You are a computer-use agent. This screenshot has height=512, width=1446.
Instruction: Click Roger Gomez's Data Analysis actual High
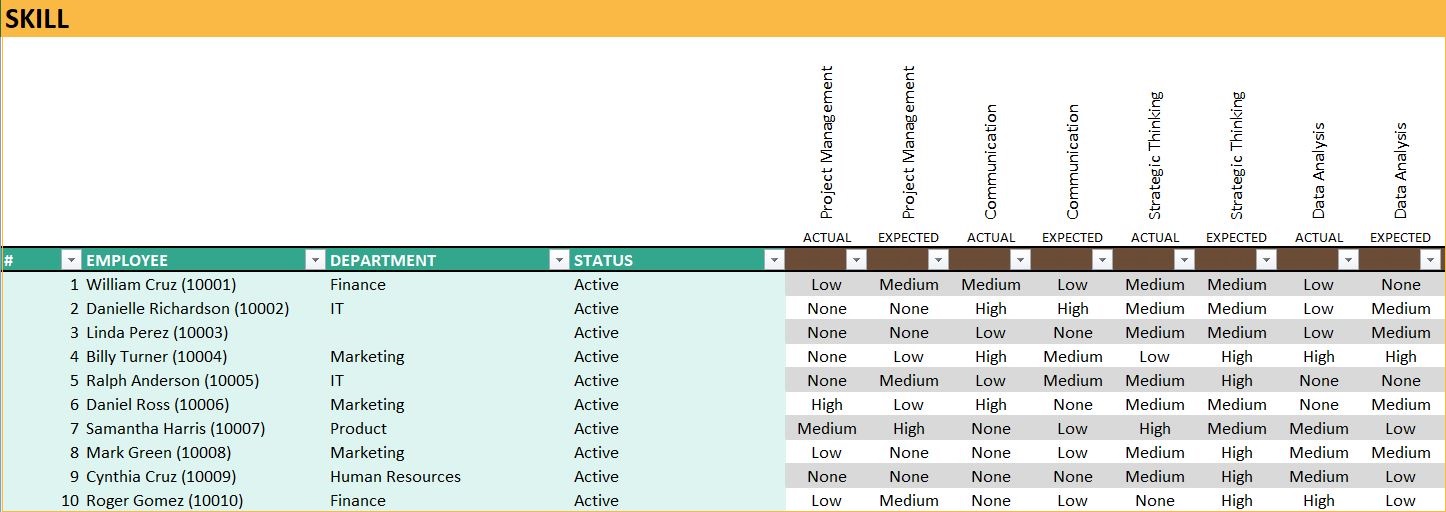point(1319,500)
